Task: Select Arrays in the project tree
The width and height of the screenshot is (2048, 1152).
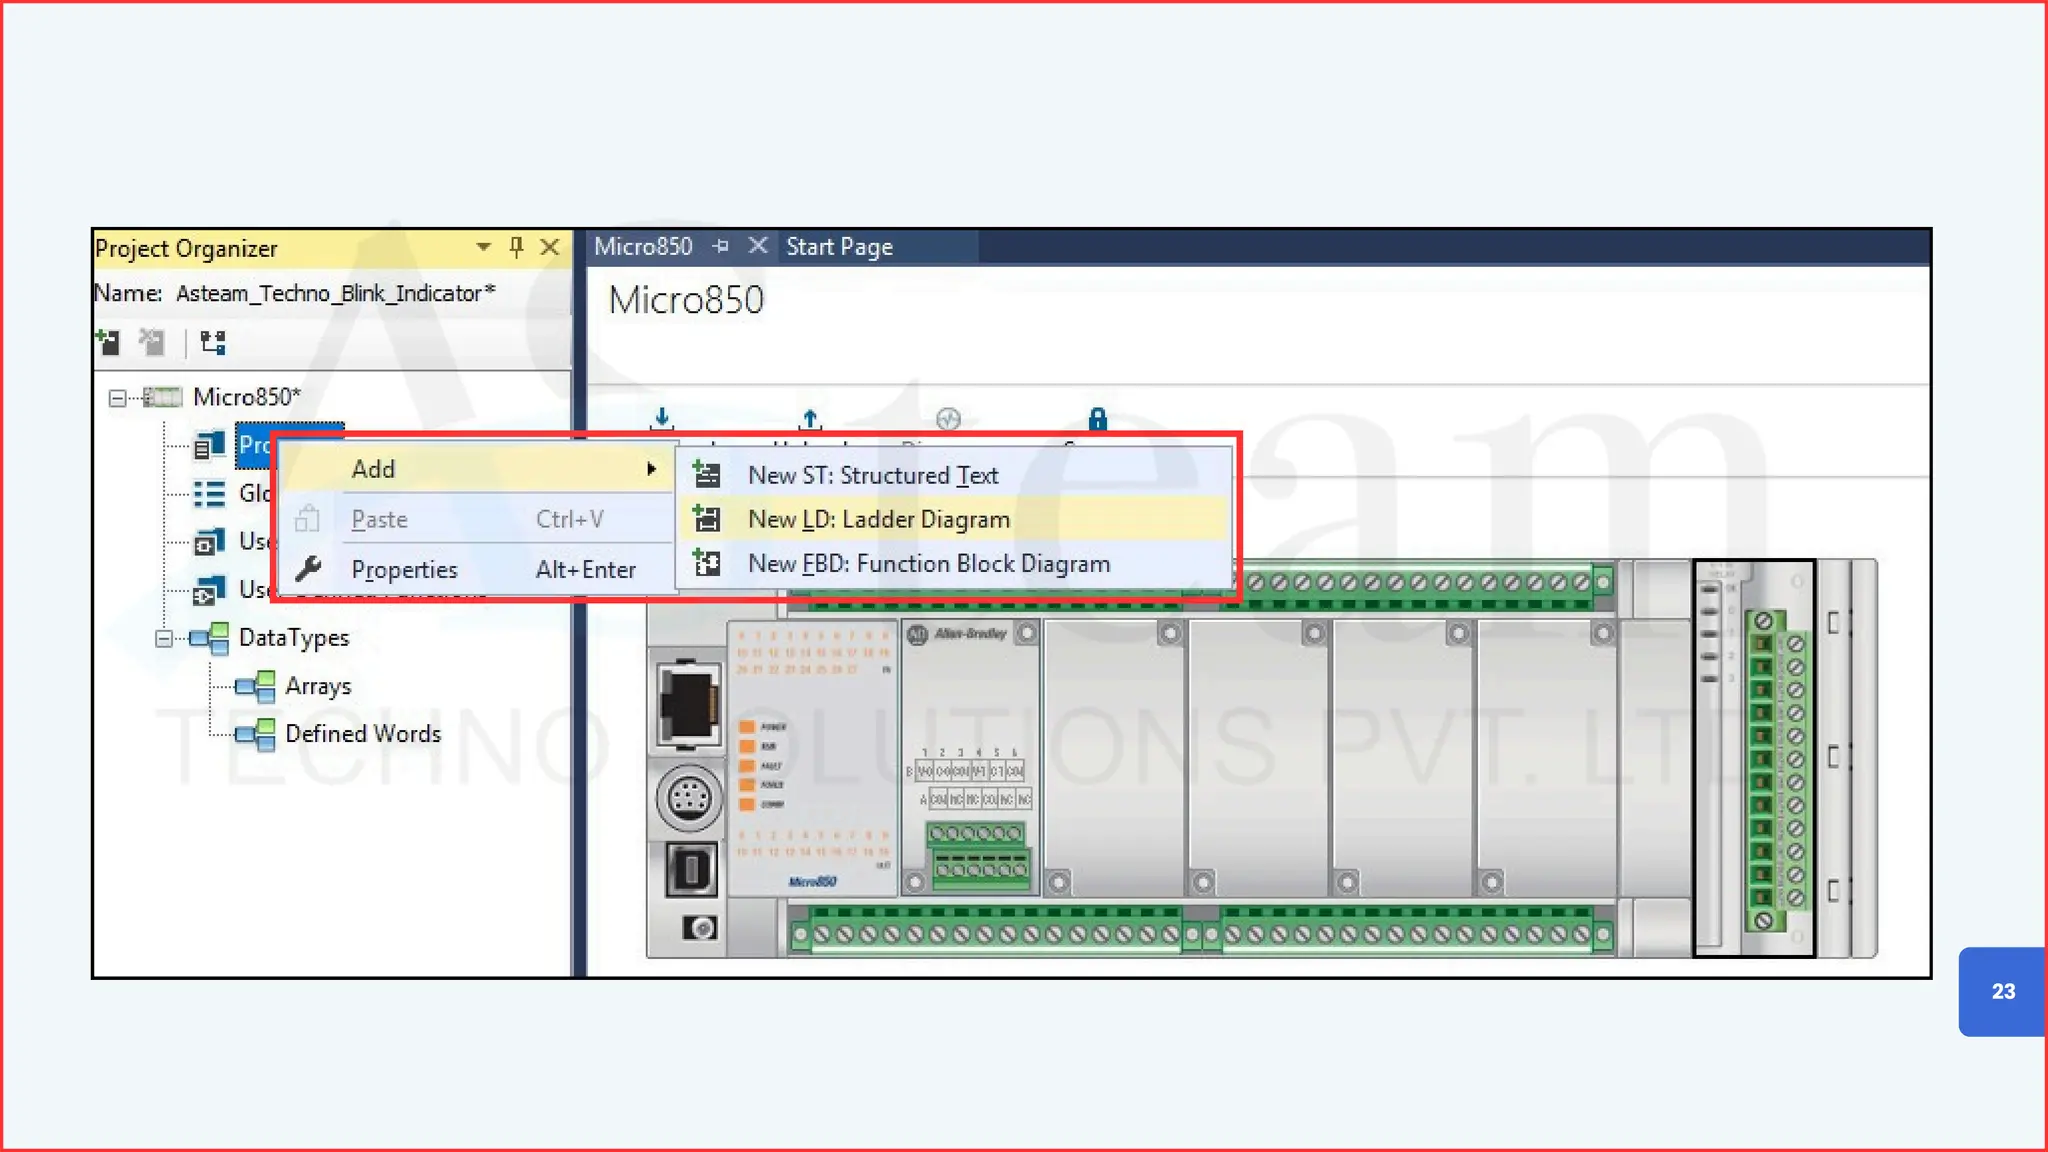Action: 317,686
